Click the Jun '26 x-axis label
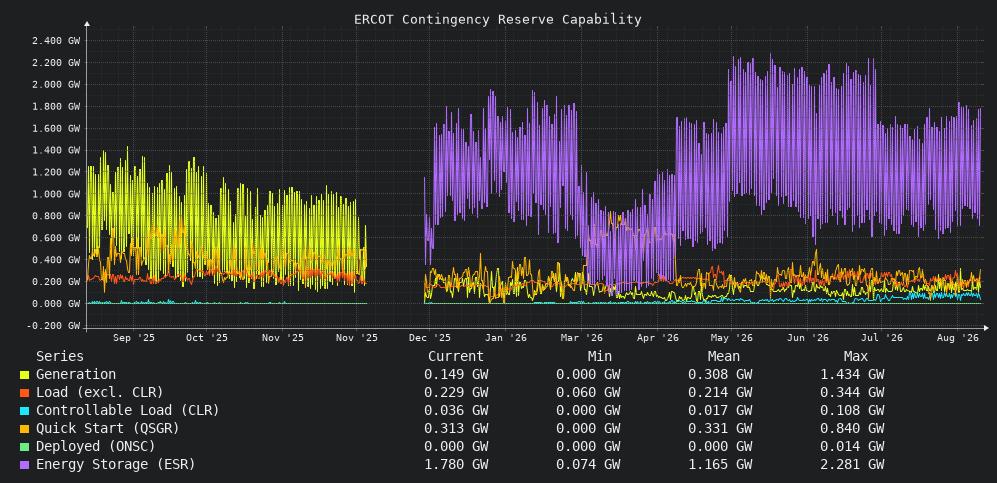This screenshot has height=483, width=997. tap(808, 338)
